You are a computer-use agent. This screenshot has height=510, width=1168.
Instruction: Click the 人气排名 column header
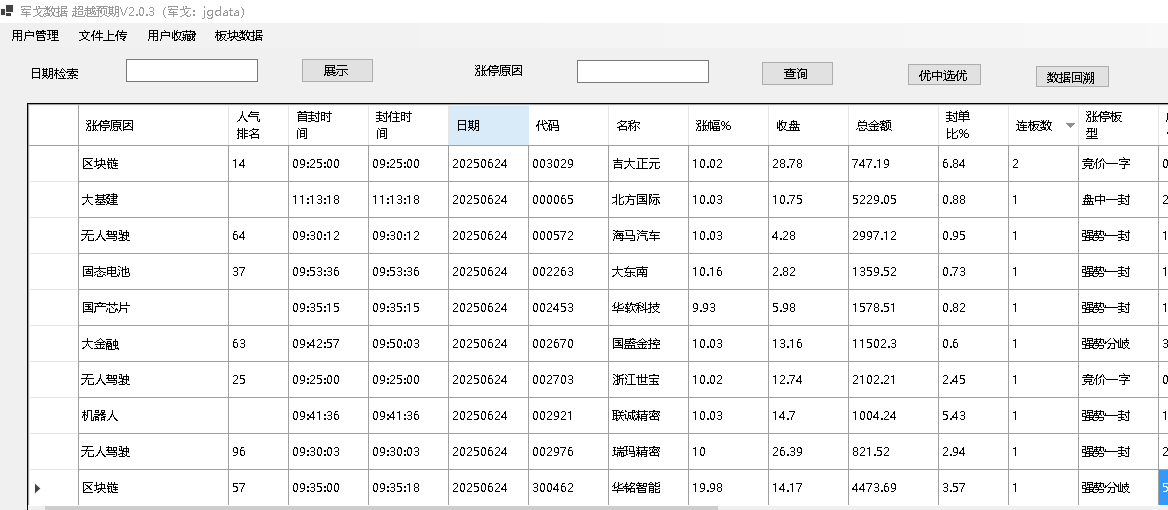click(x=258, y=125)
